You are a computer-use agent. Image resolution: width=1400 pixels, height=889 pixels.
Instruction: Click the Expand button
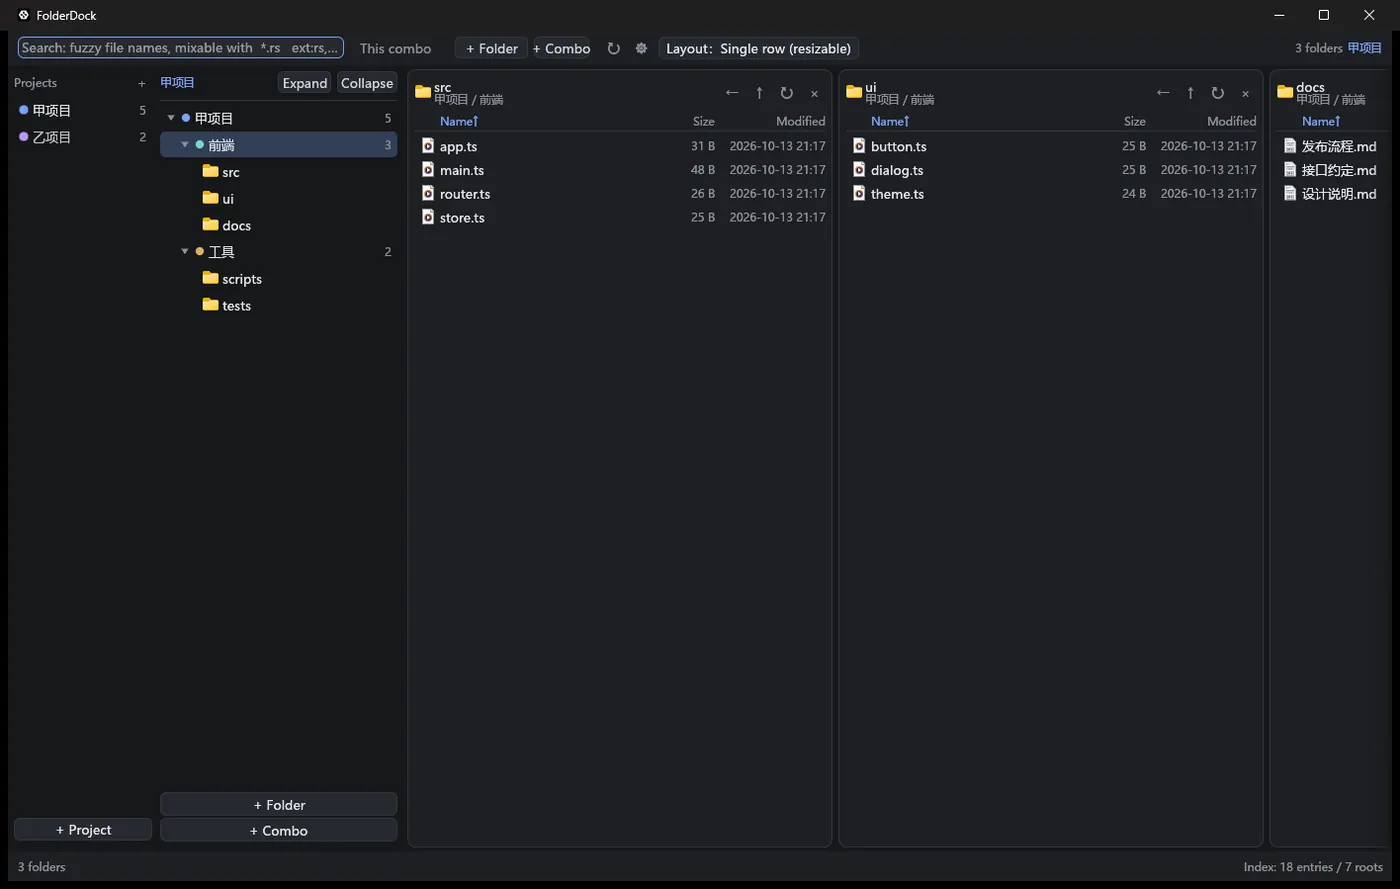click(x=305, y=83)
